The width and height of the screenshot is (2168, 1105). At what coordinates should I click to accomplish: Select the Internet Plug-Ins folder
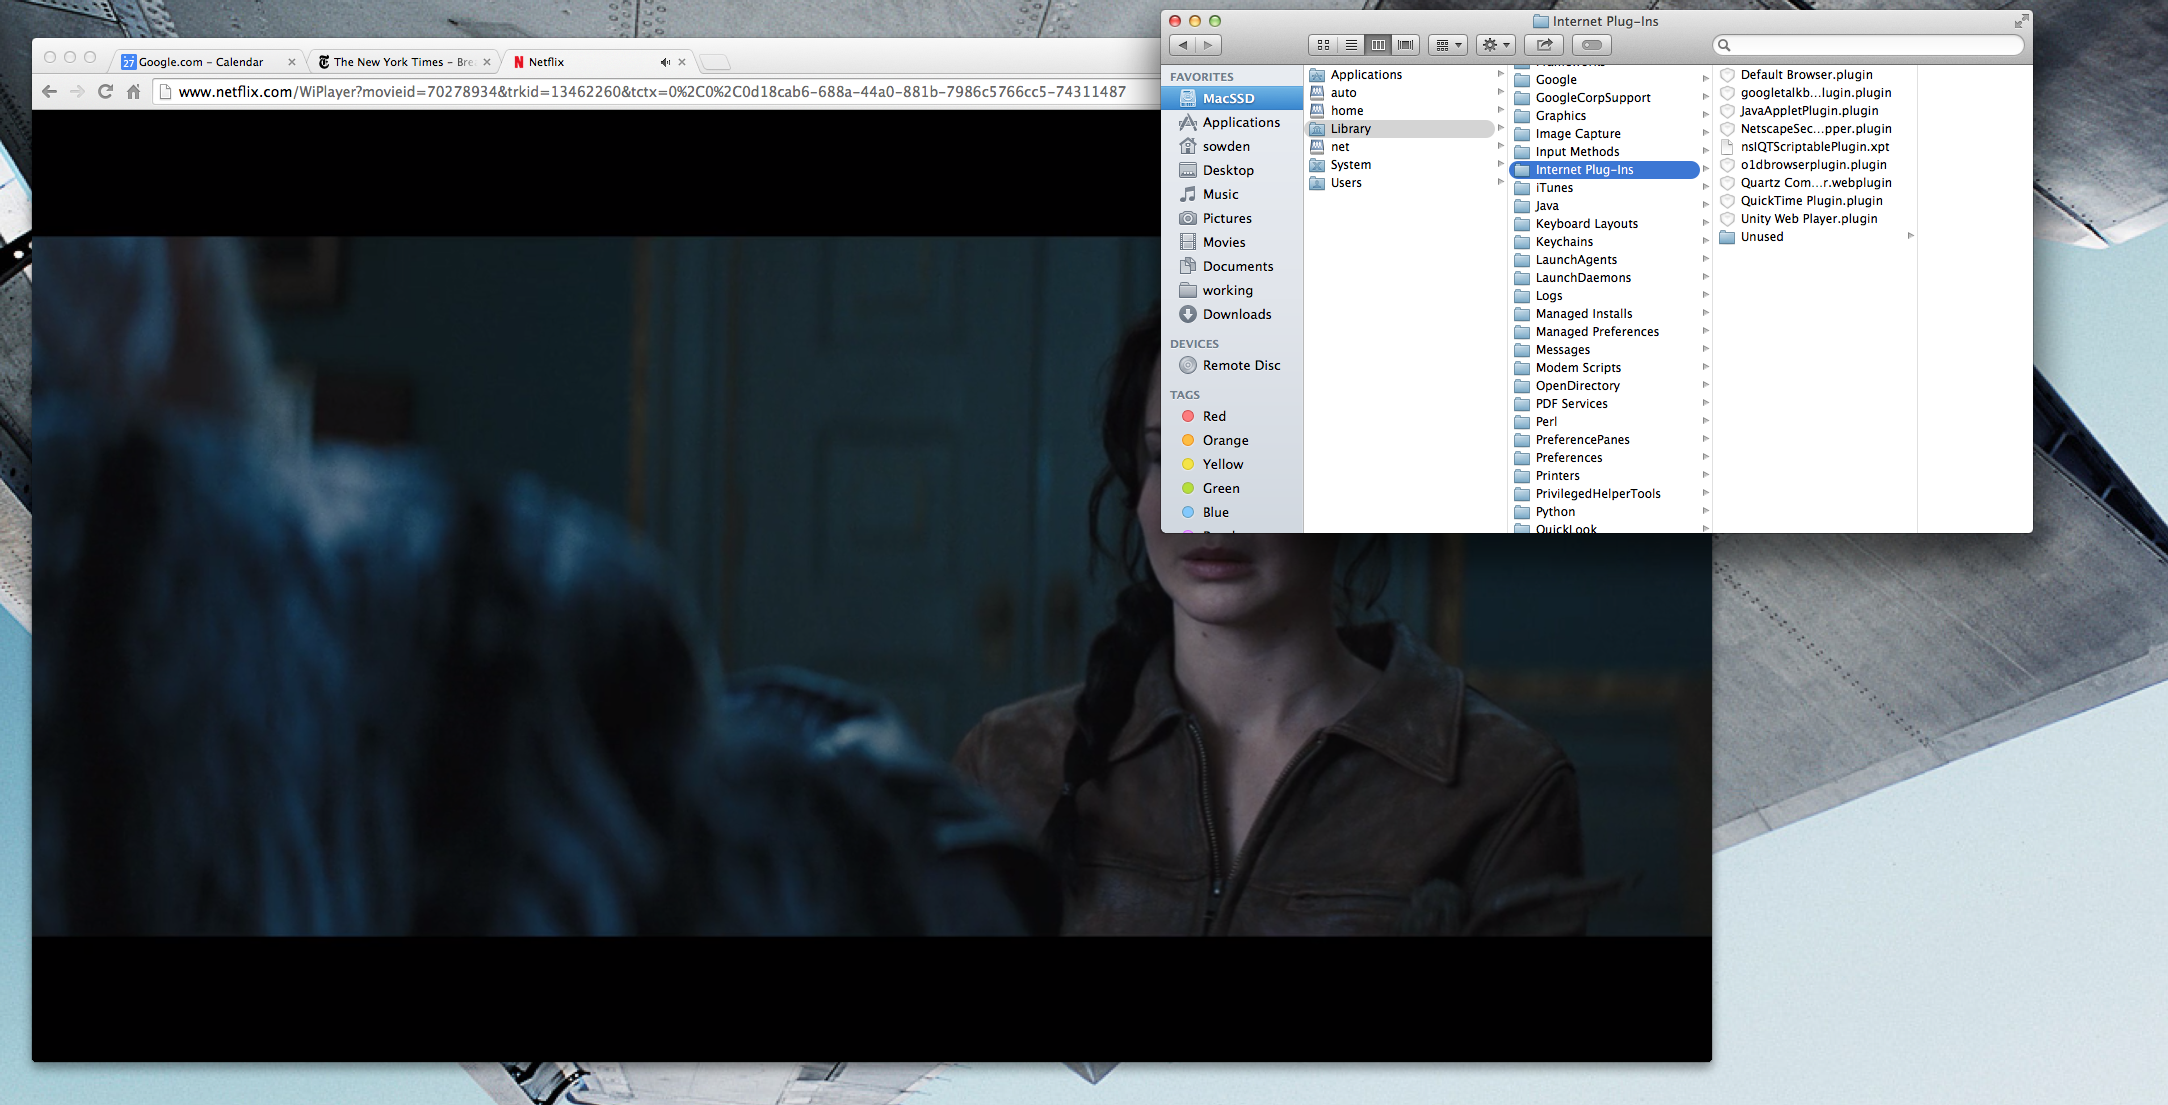click(1605, 170)
